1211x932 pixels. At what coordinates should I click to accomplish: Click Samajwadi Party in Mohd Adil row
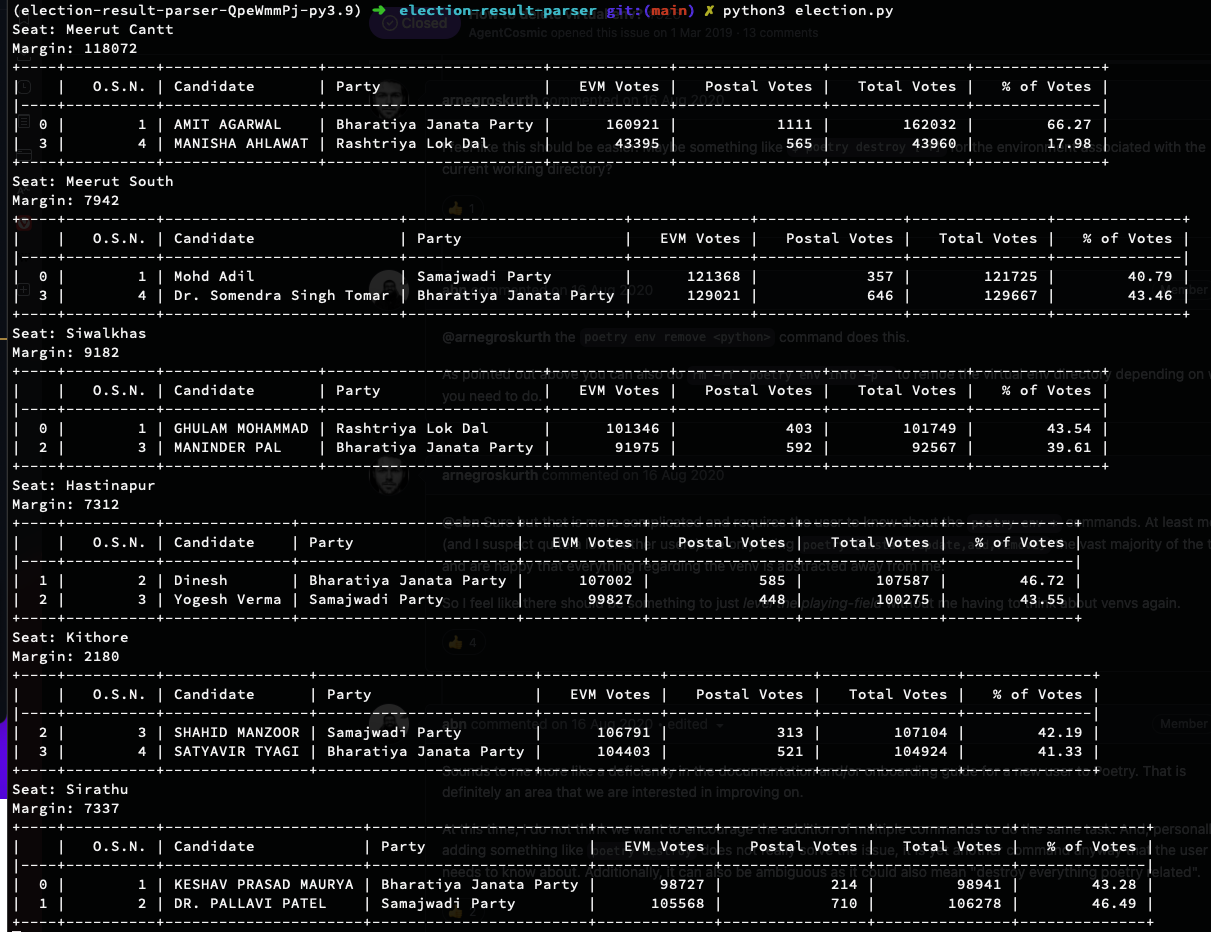484,277
